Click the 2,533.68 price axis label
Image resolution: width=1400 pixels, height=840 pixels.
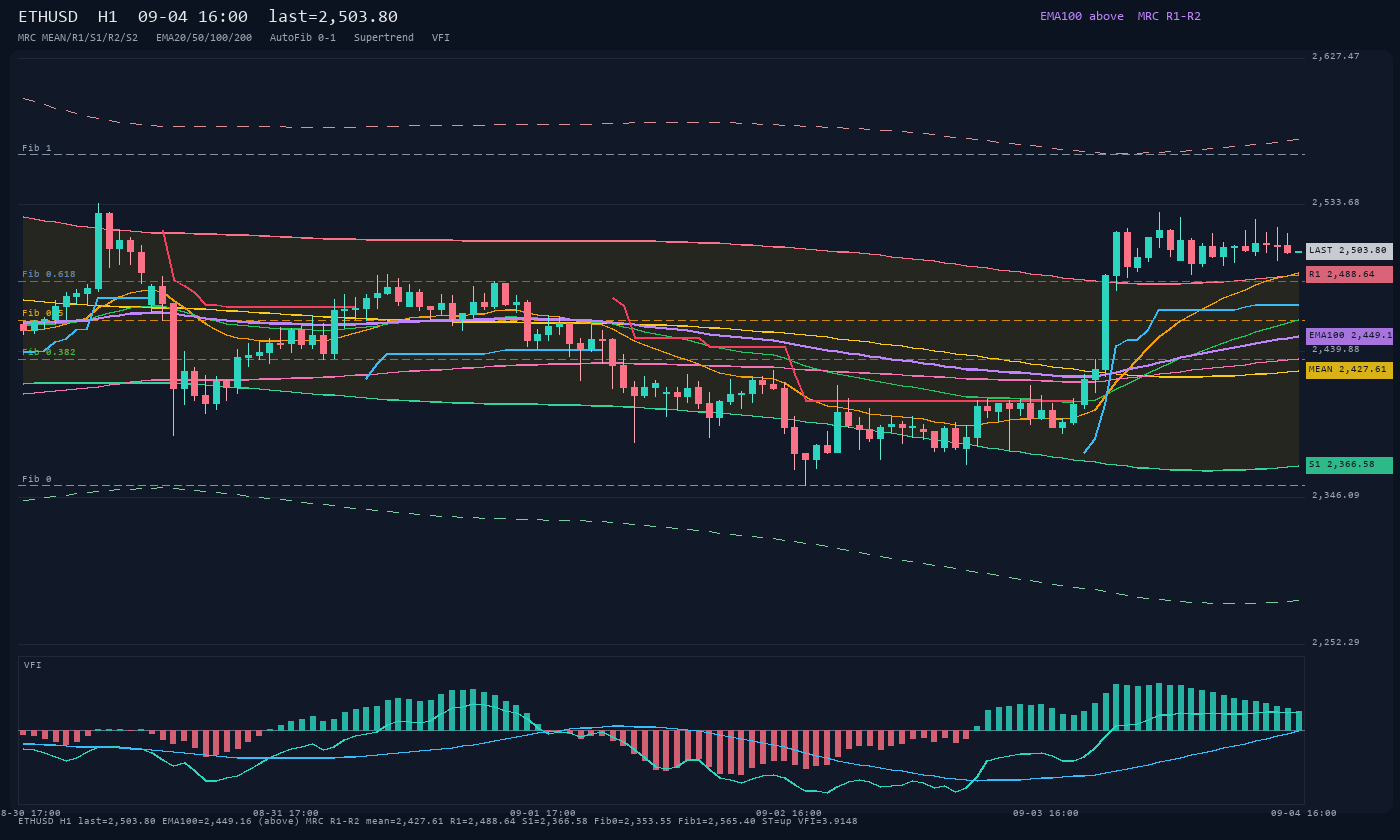pyautogui.click(x=1336, y=202)
